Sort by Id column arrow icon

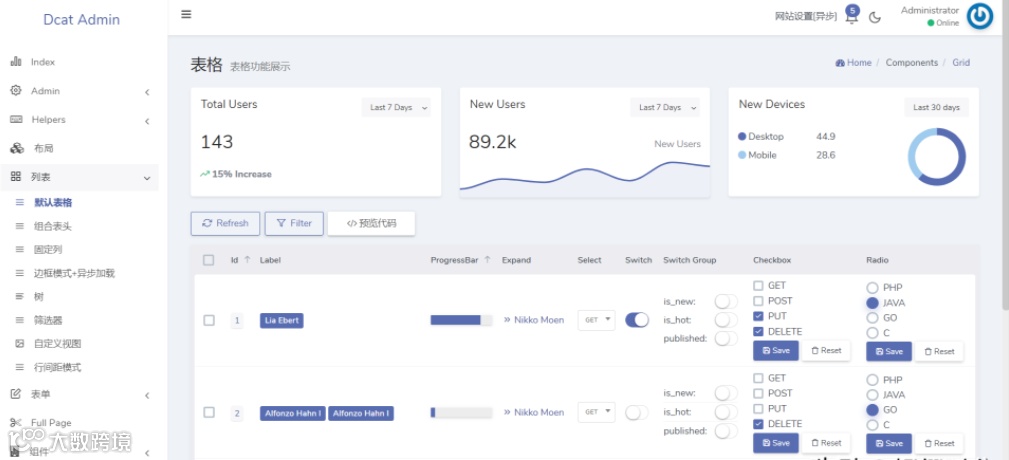(x=247, y=260)
